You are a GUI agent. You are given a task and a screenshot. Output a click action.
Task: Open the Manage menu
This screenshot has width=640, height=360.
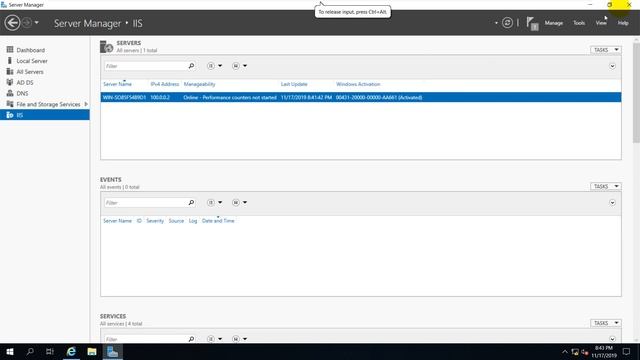[x=553, y=23]
